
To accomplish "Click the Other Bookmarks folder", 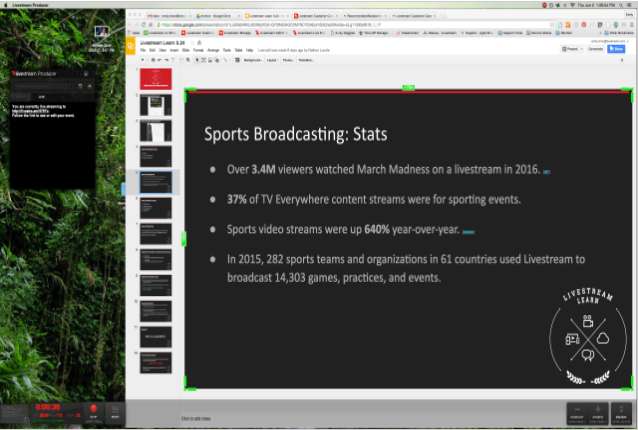I will [x=619, y=33].
